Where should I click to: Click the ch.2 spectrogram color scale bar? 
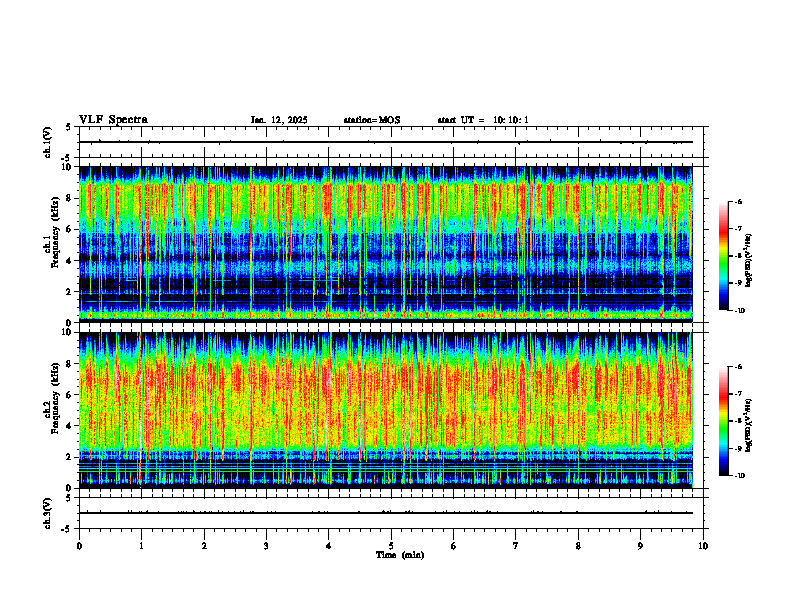pos(724,421)
